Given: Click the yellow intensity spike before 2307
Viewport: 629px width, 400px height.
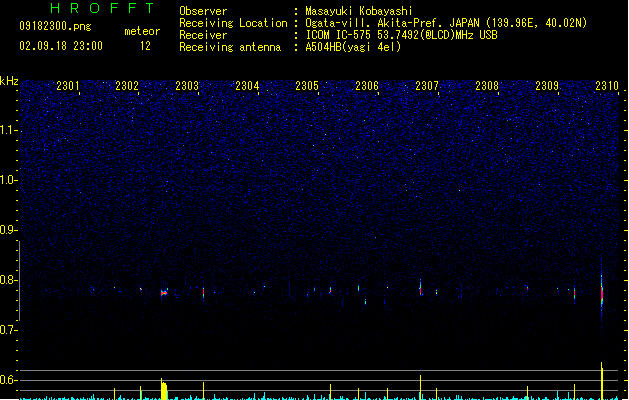Looking at the screenshot, I should 420,387.
